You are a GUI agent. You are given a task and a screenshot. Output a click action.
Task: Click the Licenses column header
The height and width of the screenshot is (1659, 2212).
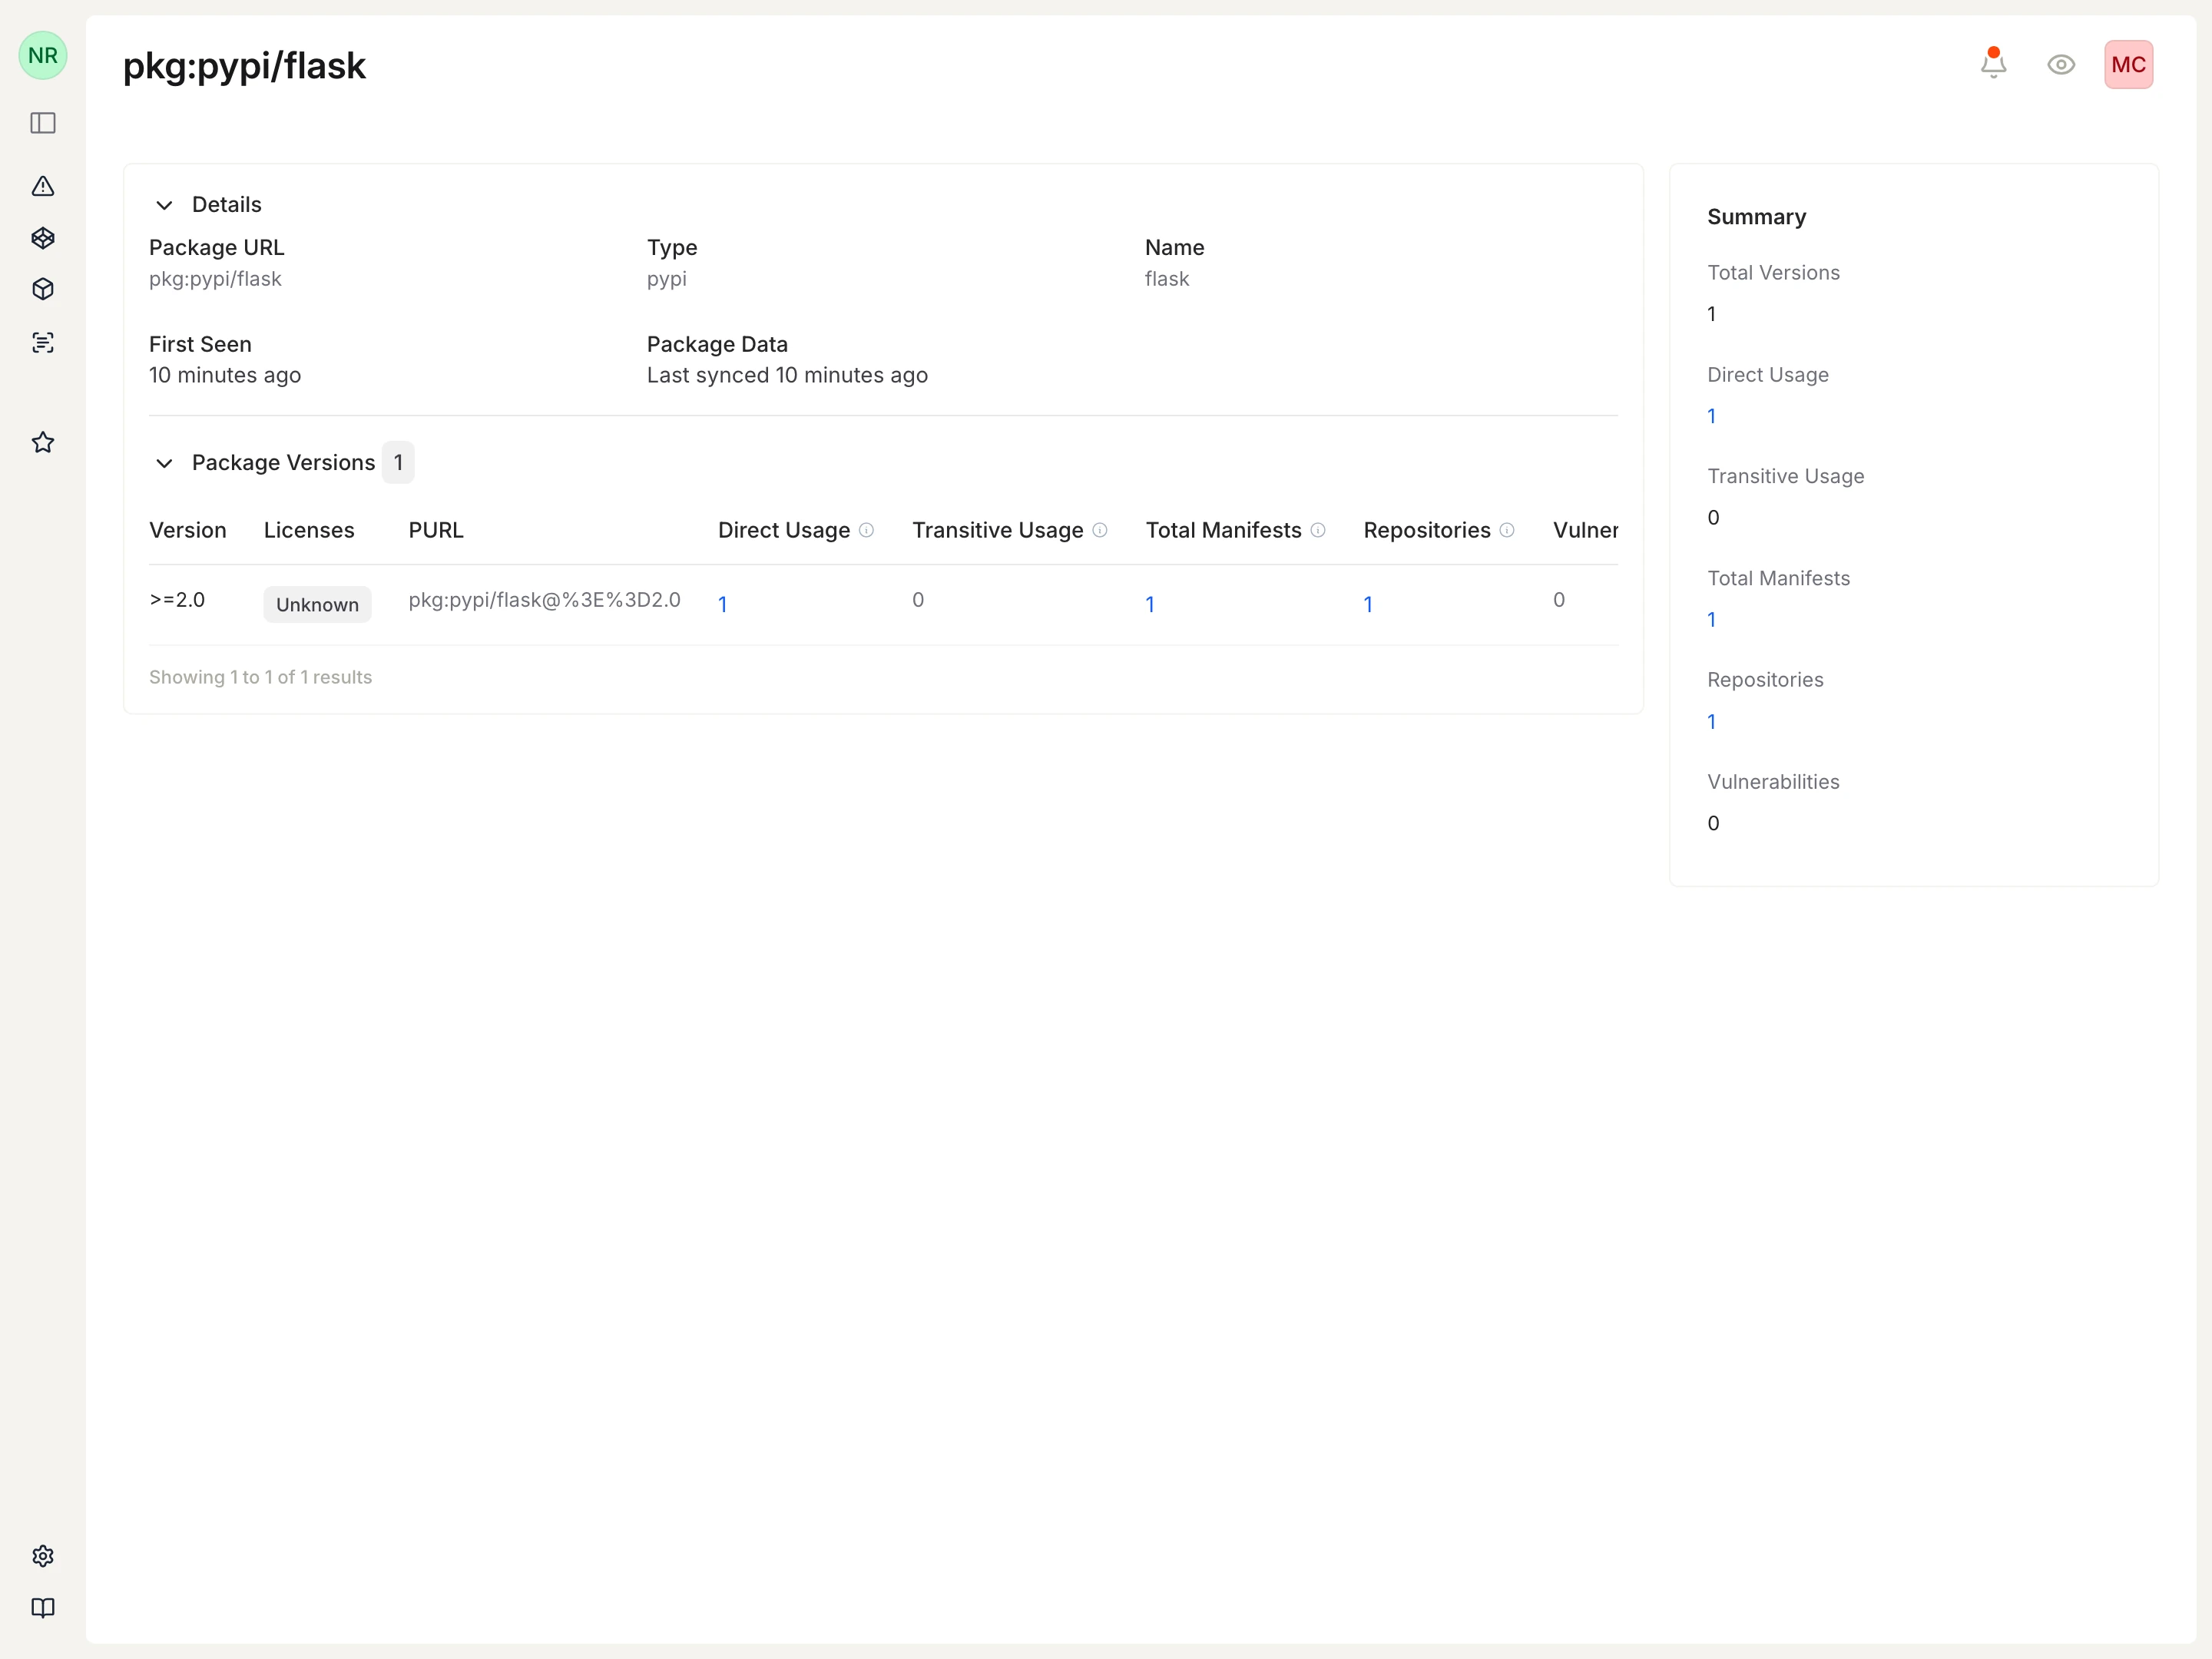(x=309, y=530)
